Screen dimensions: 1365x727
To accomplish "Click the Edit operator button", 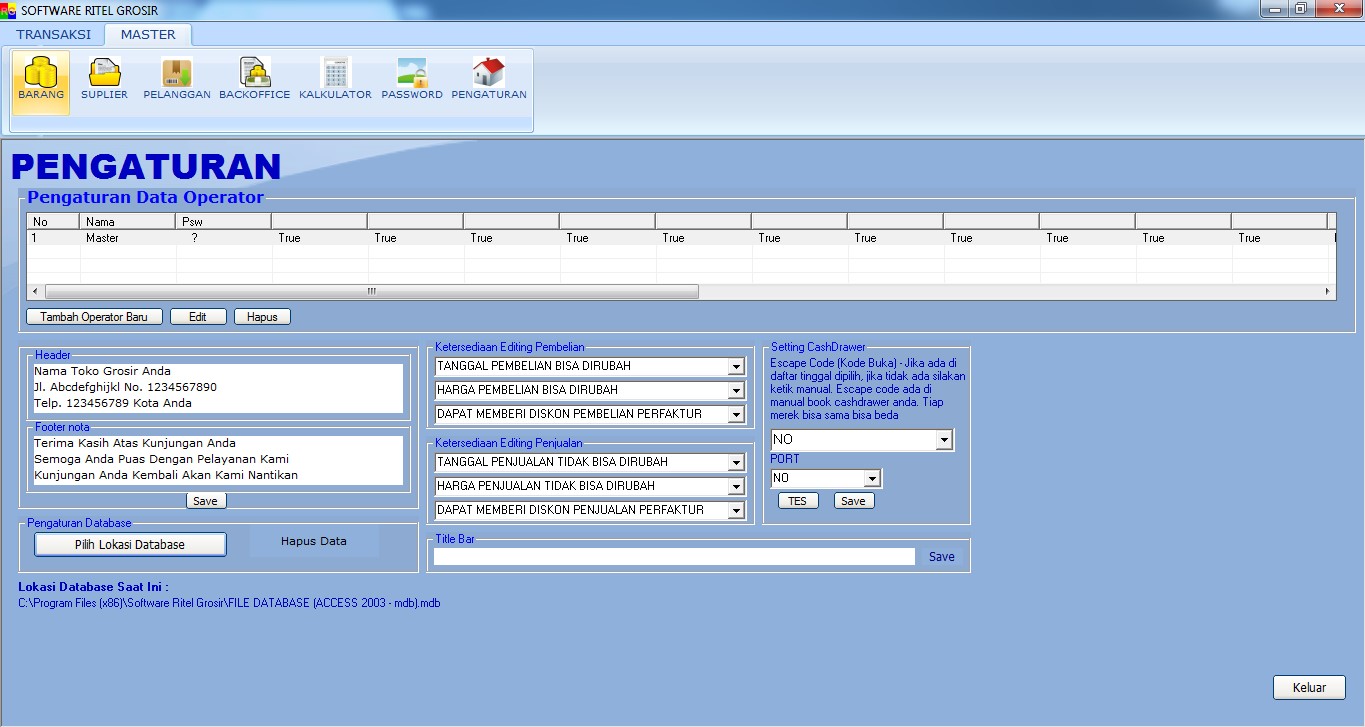I will [x=198, y=317].
